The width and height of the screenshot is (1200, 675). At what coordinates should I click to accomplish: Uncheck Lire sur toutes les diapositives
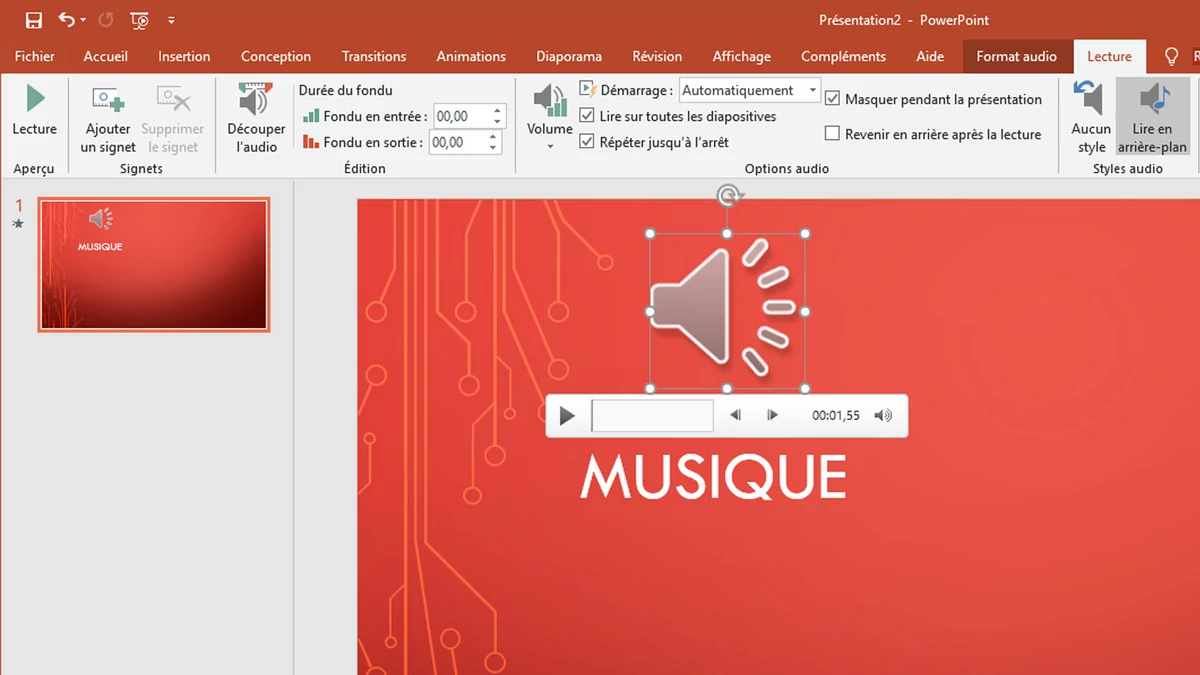point(587,116)
